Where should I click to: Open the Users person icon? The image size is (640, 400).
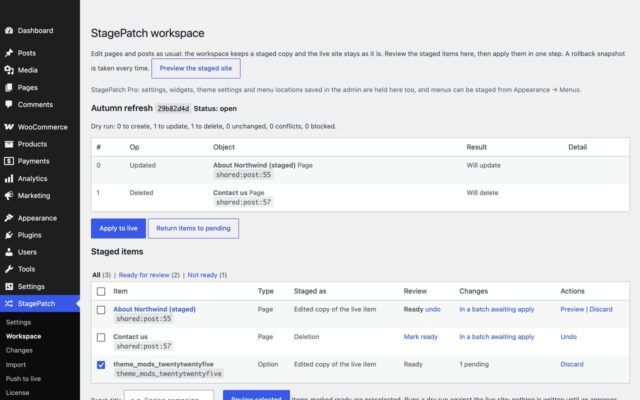pyautogui.click(x=9, y=252)
